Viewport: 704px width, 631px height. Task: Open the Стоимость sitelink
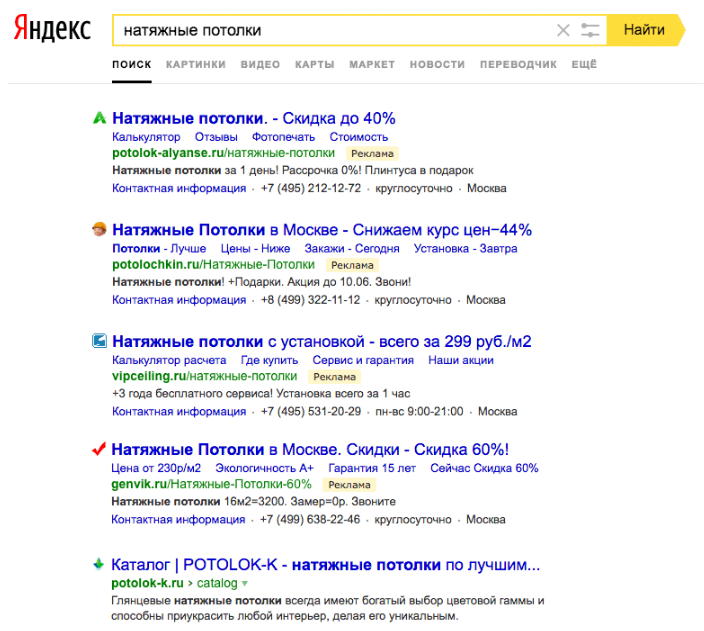359,137
